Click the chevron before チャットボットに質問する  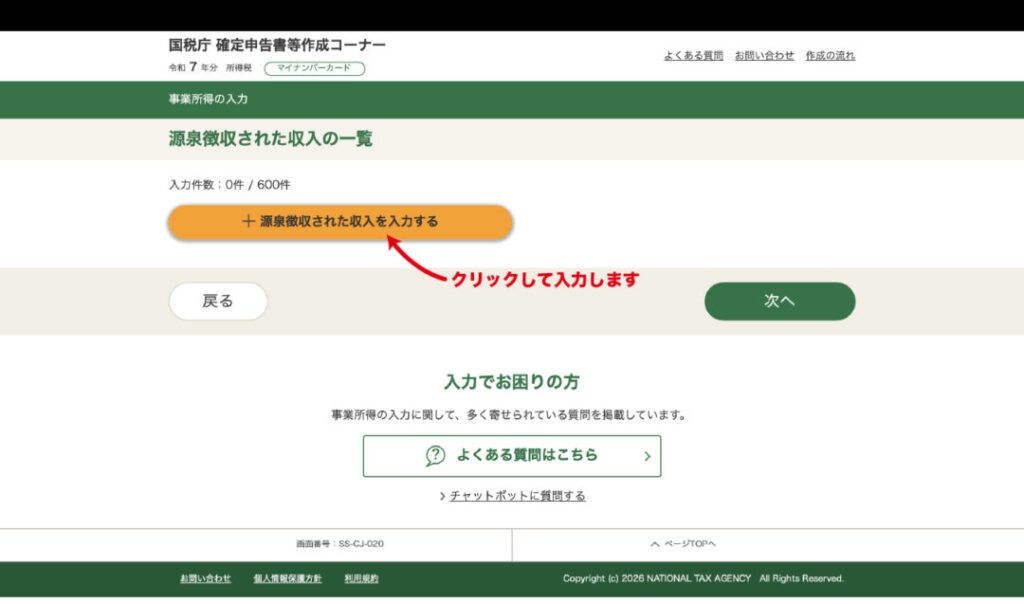coord(442,497)
